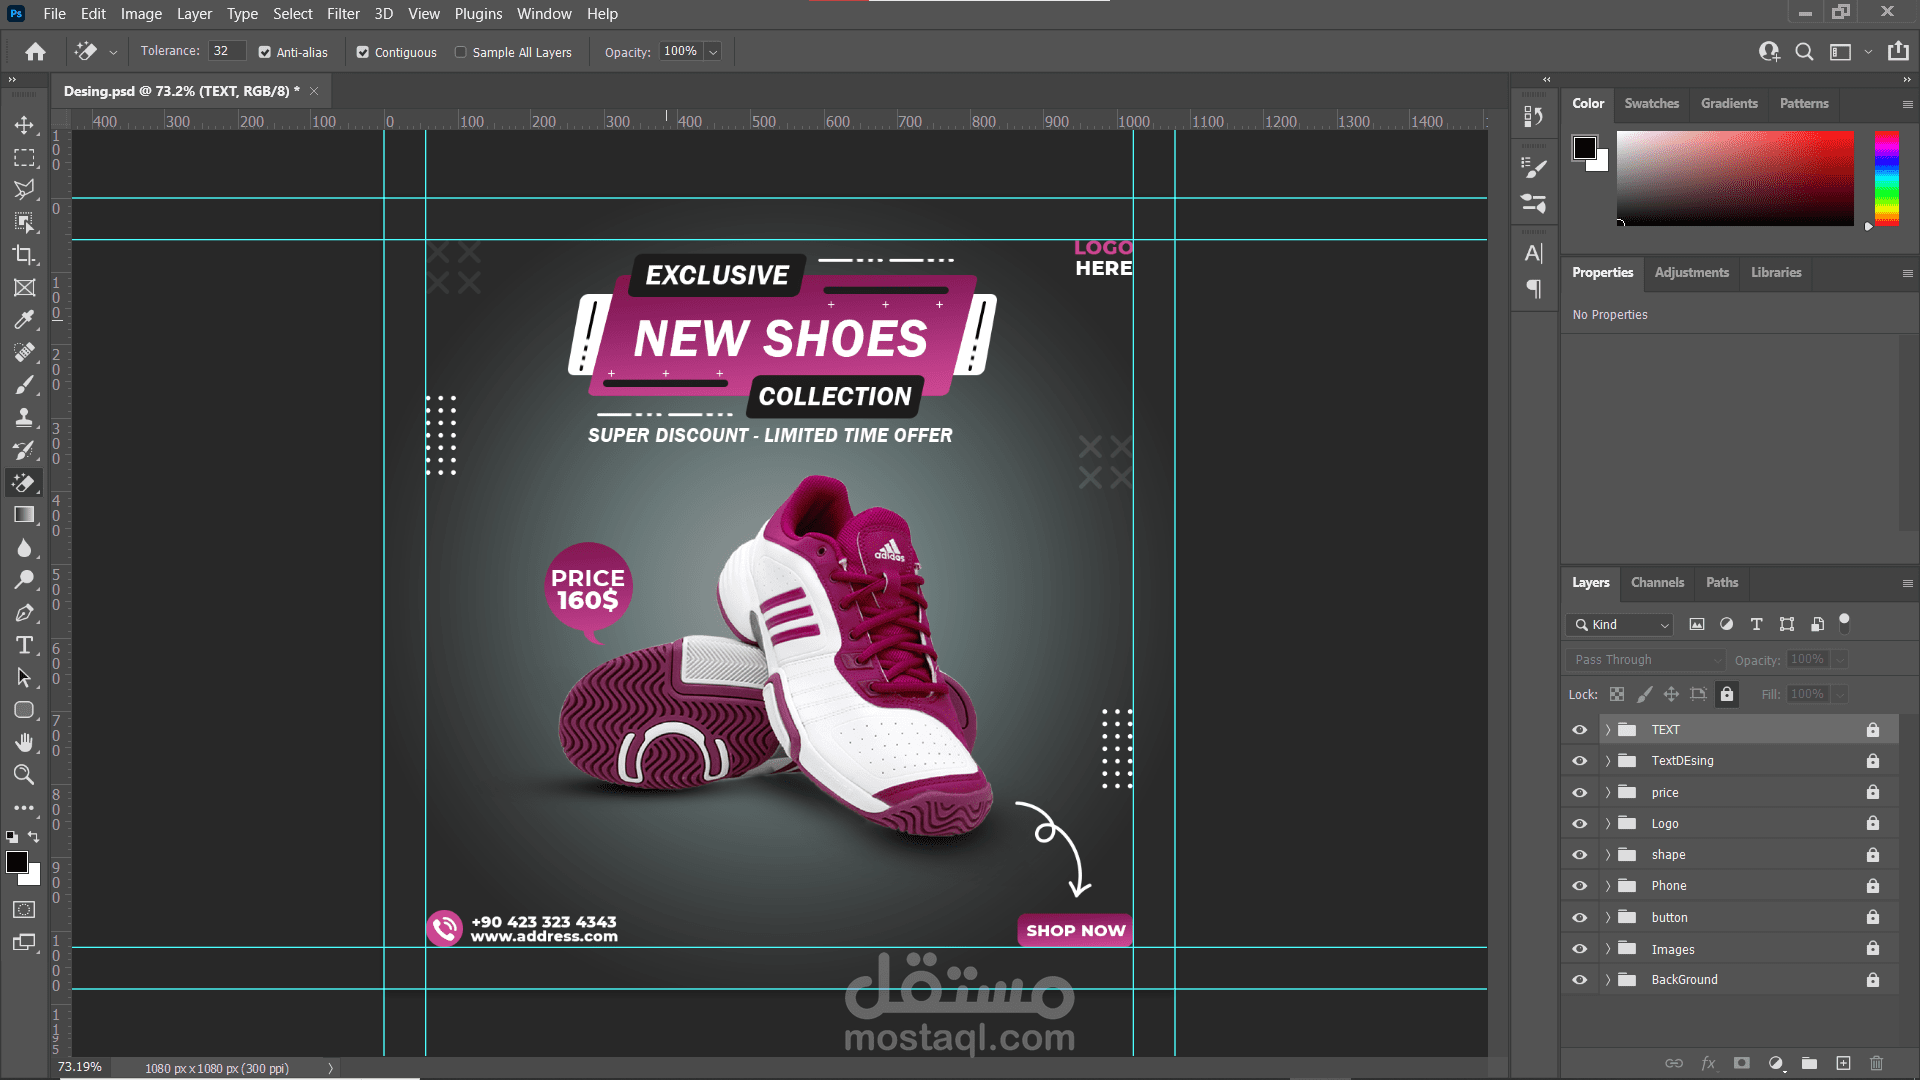Select the Hand tool

(24, 742)
